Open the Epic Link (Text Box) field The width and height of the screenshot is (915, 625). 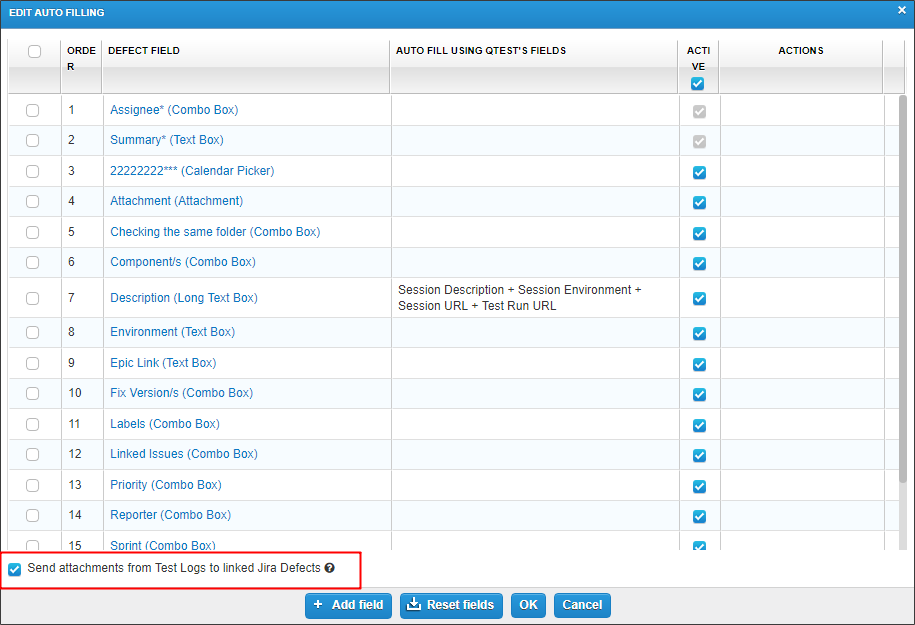click(x=162, y=363)
